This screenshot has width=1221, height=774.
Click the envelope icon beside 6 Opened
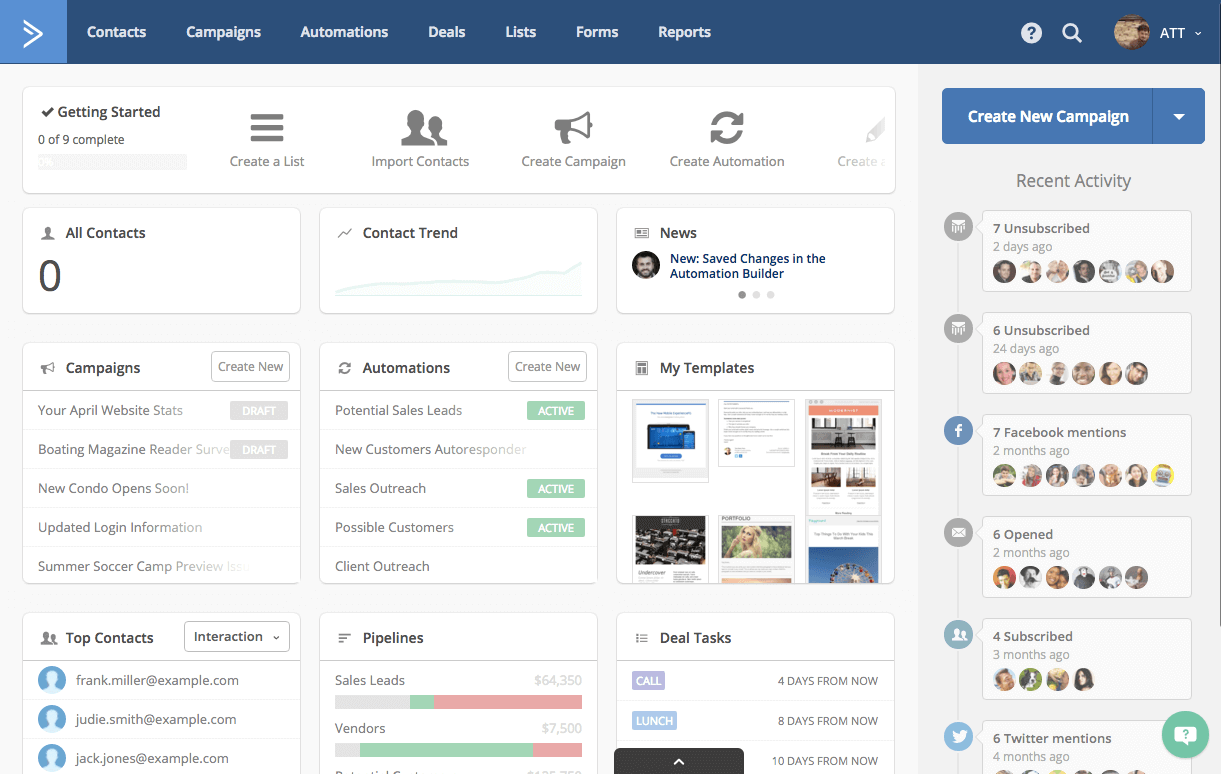click(958, 533)
